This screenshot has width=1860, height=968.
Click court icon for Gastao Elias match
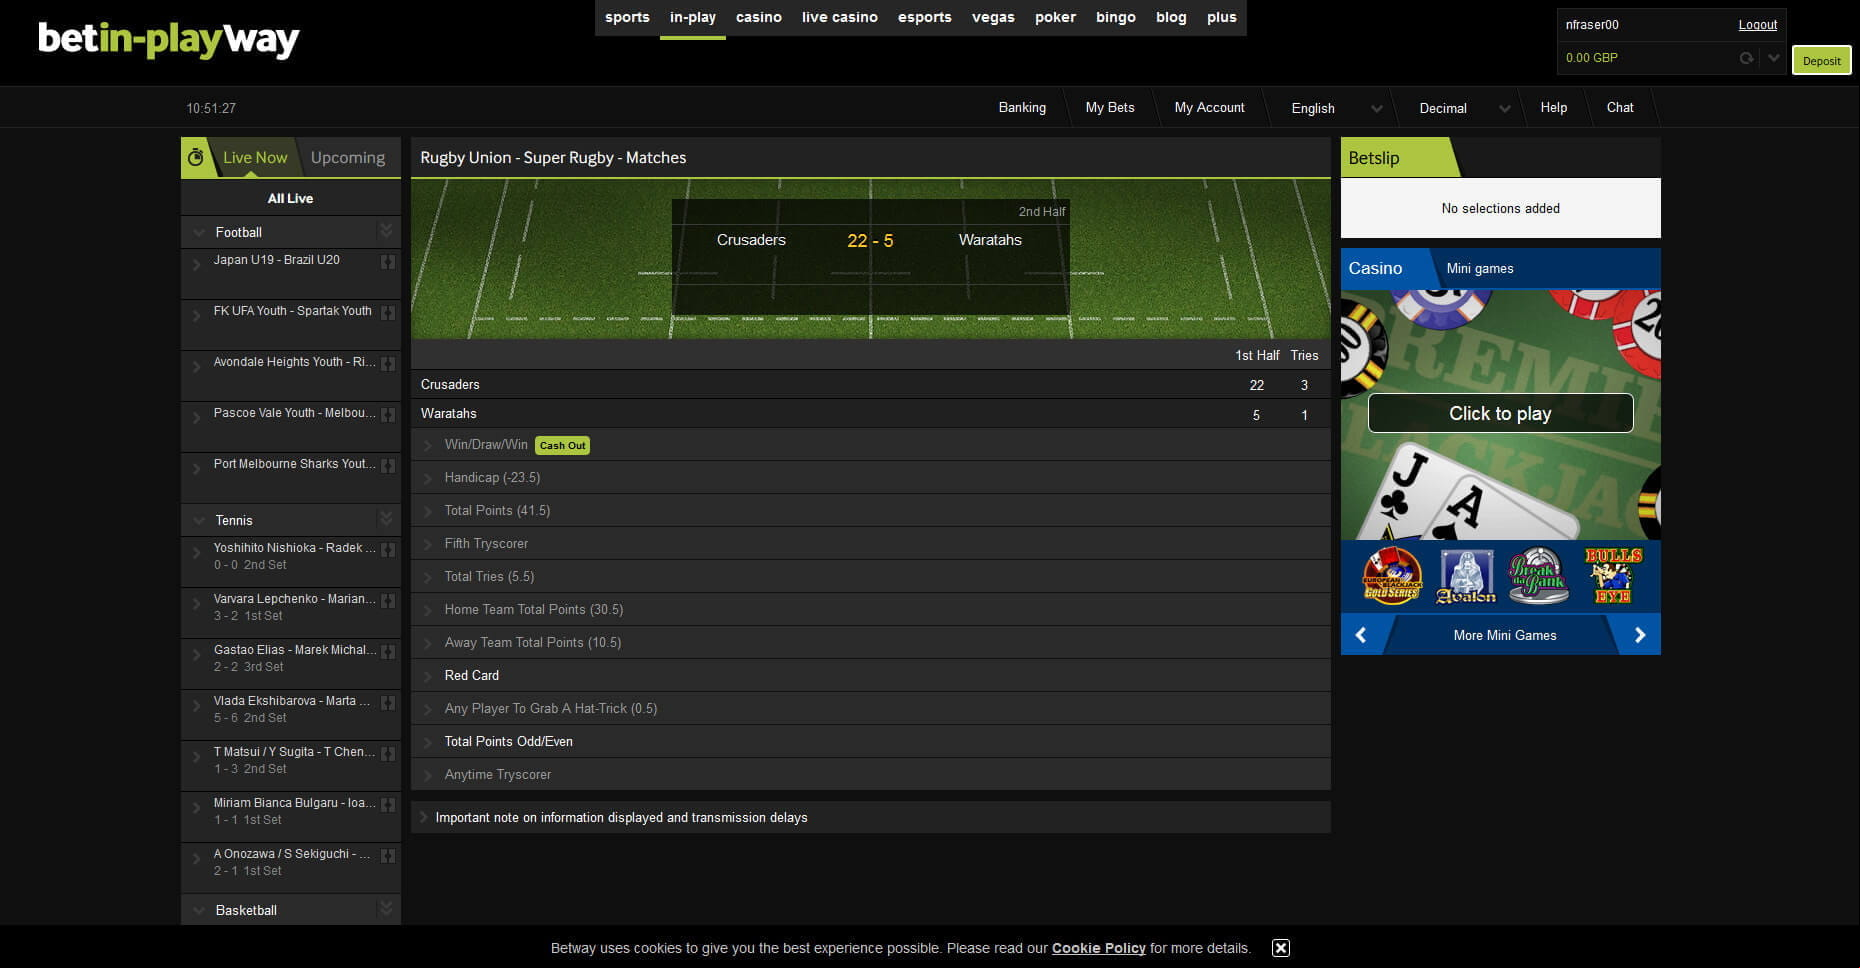[388, 652]
